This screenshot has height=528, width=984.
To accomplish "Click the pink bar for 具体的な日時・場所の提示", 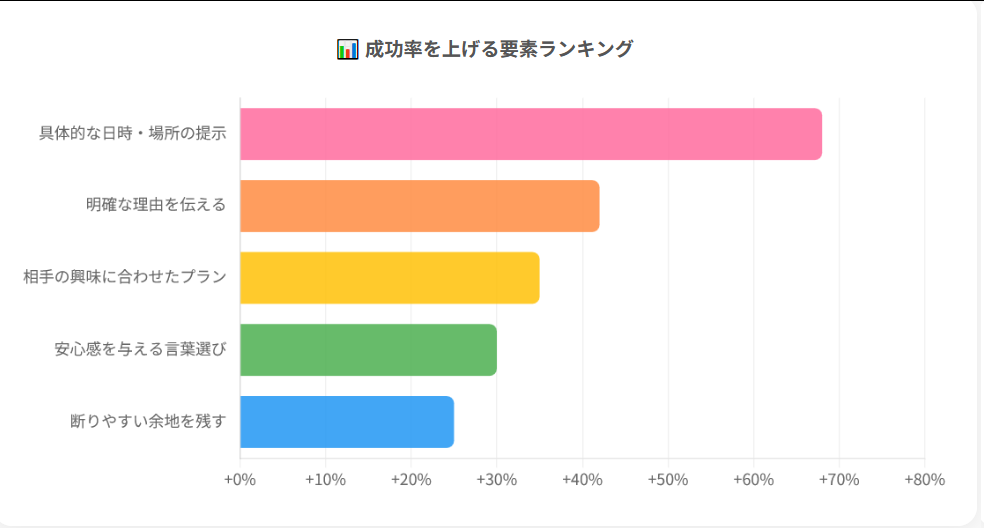I will (530, 134).
